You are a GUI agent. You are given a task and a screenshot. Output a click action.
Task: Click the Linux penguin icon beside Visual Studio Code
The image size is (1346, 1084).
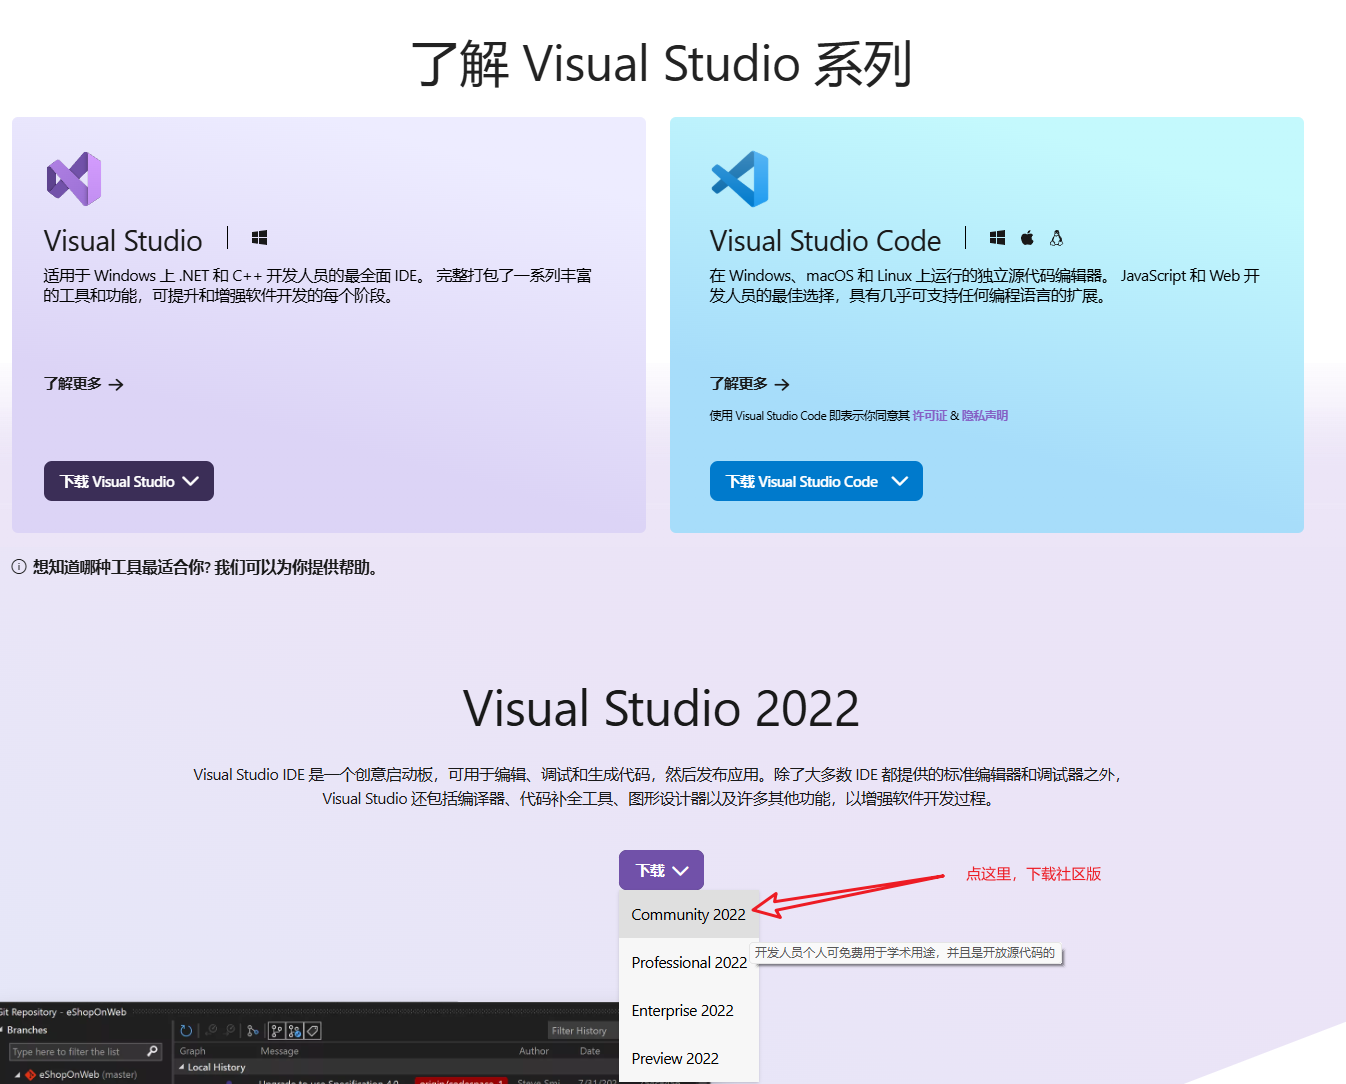coord(1056,238)
